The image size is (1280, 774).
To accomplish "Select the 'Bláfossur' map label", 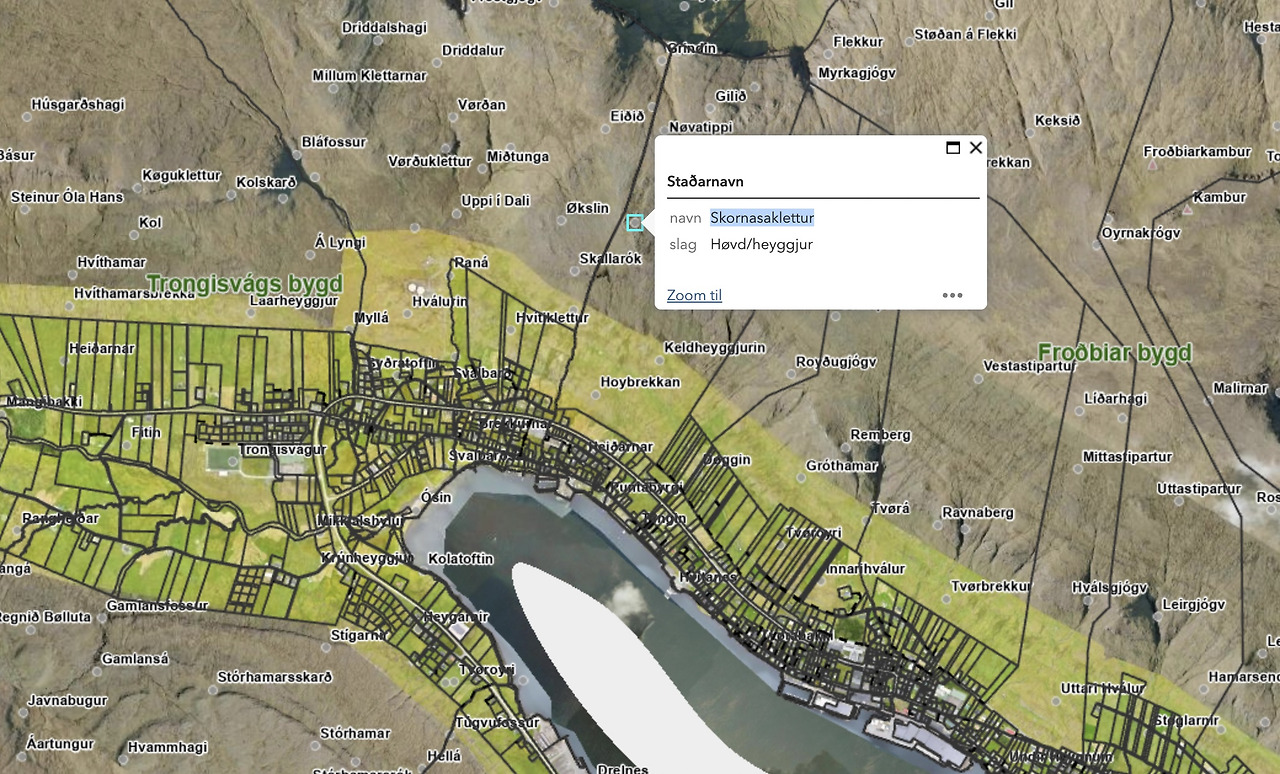I will pyautogui.click(x=334, y=142).
